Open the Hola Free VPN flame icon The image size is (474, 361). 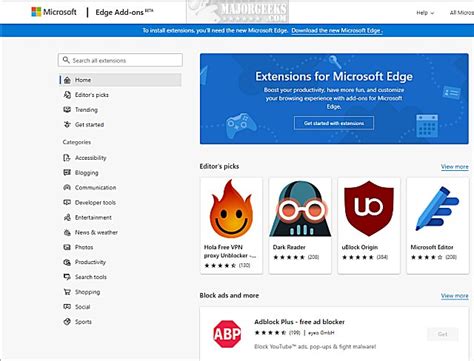(231, 209)
